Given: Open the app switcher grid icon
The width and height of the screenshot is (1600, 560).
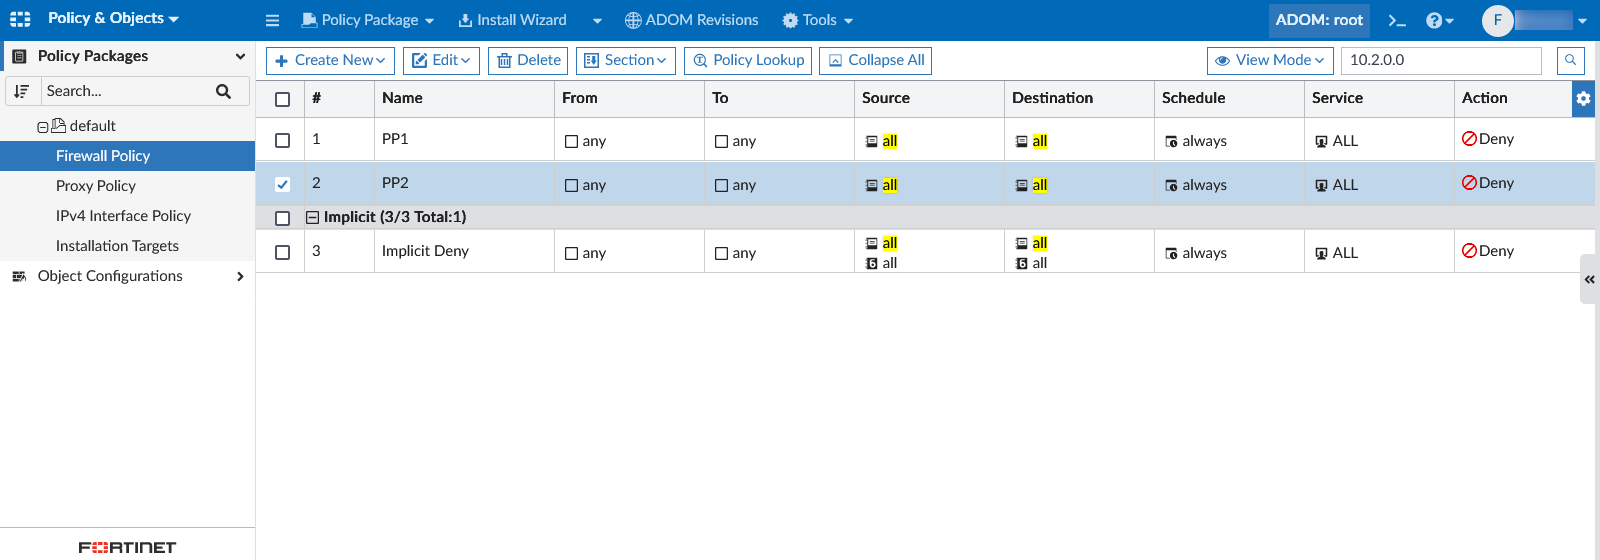Looking at the screenshot, I should pyautogui.click(x=20, y=19).
